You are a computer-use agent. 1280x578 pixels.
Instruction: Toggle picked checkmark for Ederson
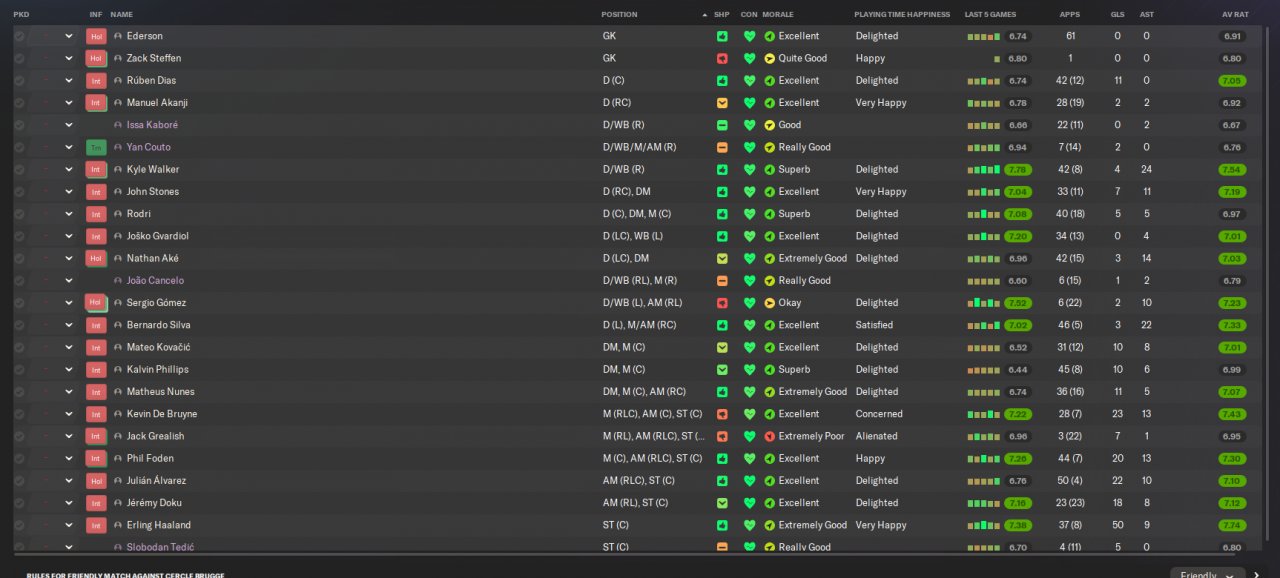(x=19, y=36)
